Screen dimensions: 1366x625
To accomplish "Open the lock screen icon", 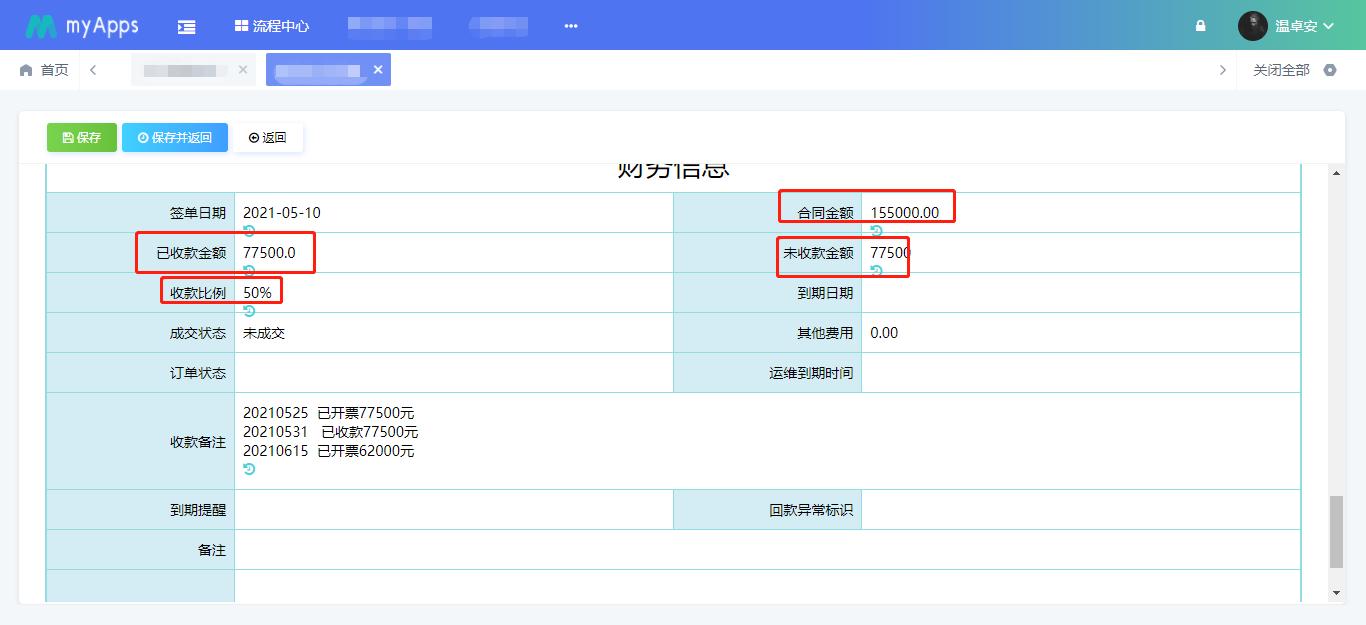I will point(1199,25).
